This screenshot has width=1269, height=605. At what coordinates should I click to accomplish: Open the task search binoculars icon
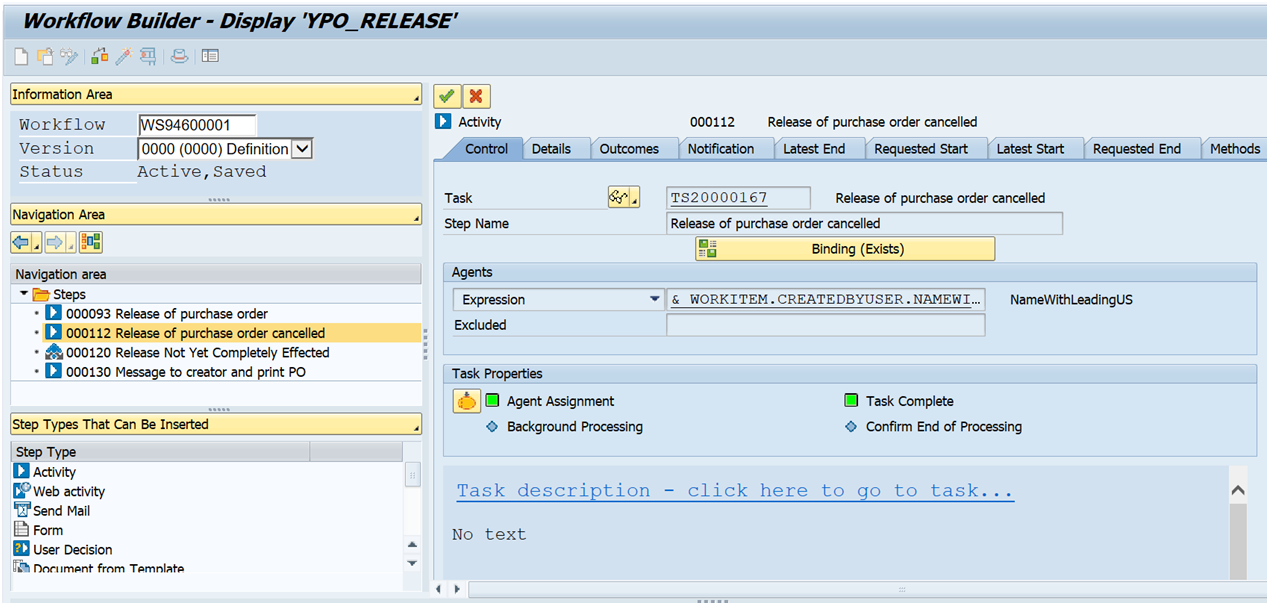click(x=618, y=197)
